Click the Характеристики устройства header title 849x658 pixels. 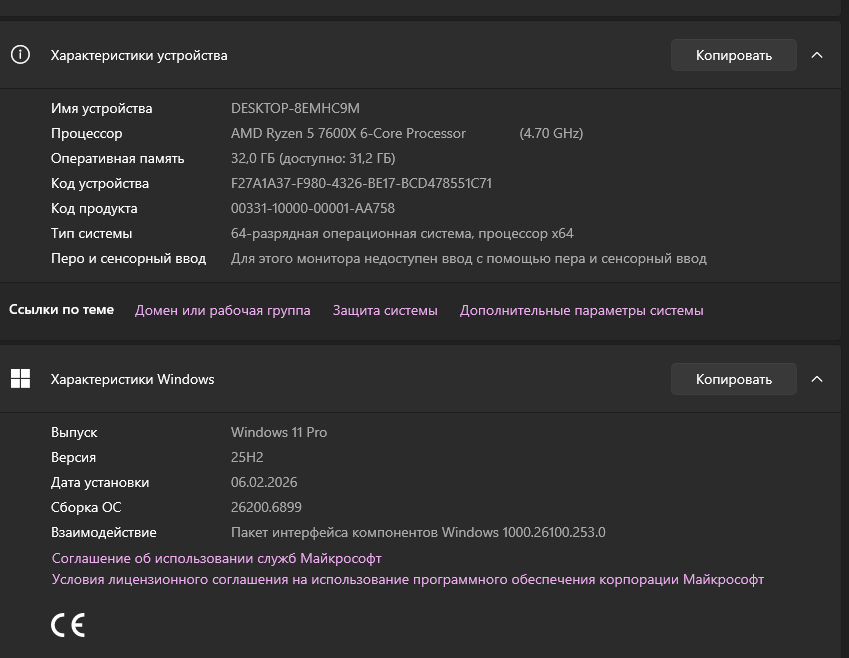(139, 55)
